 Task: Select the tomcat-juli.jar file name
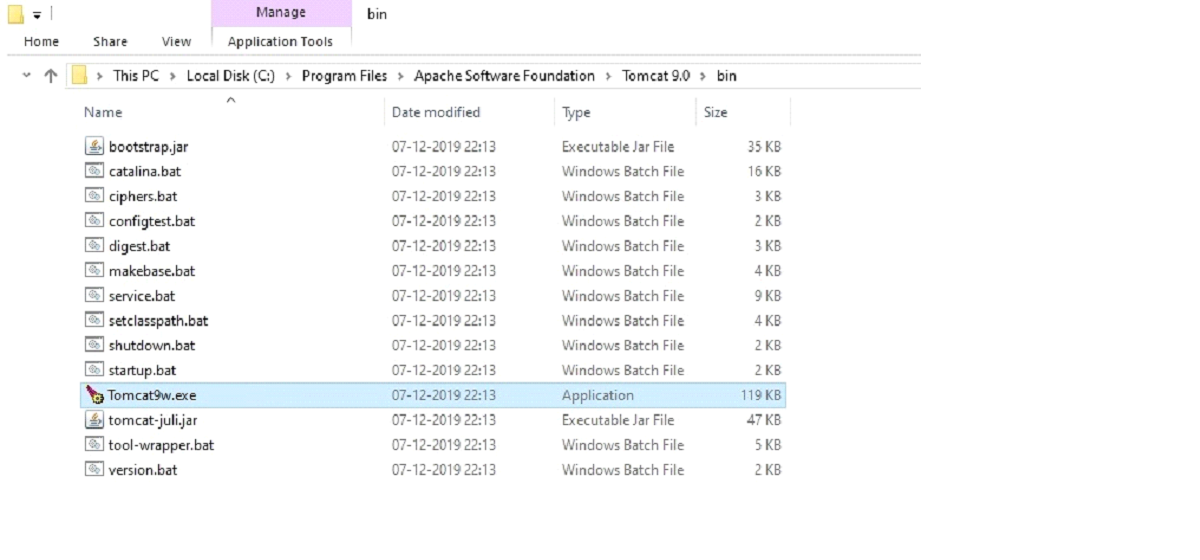(155, 420)
